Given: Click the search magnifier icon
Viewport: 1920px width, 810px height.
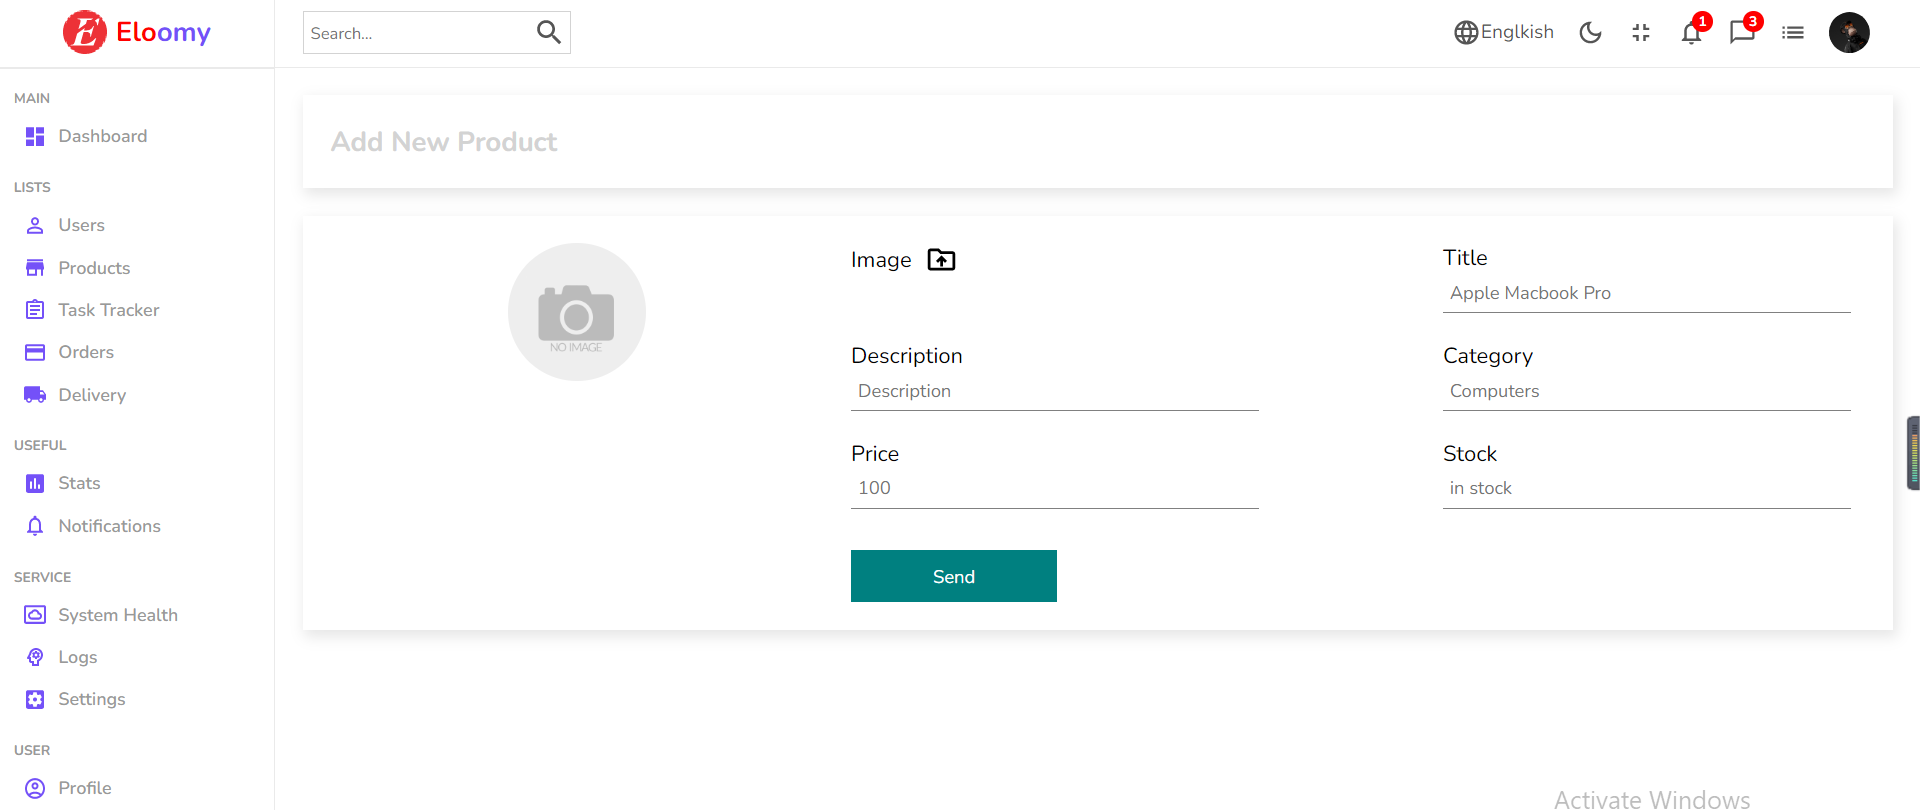Looking at the screenshot, I should (548, 31).
